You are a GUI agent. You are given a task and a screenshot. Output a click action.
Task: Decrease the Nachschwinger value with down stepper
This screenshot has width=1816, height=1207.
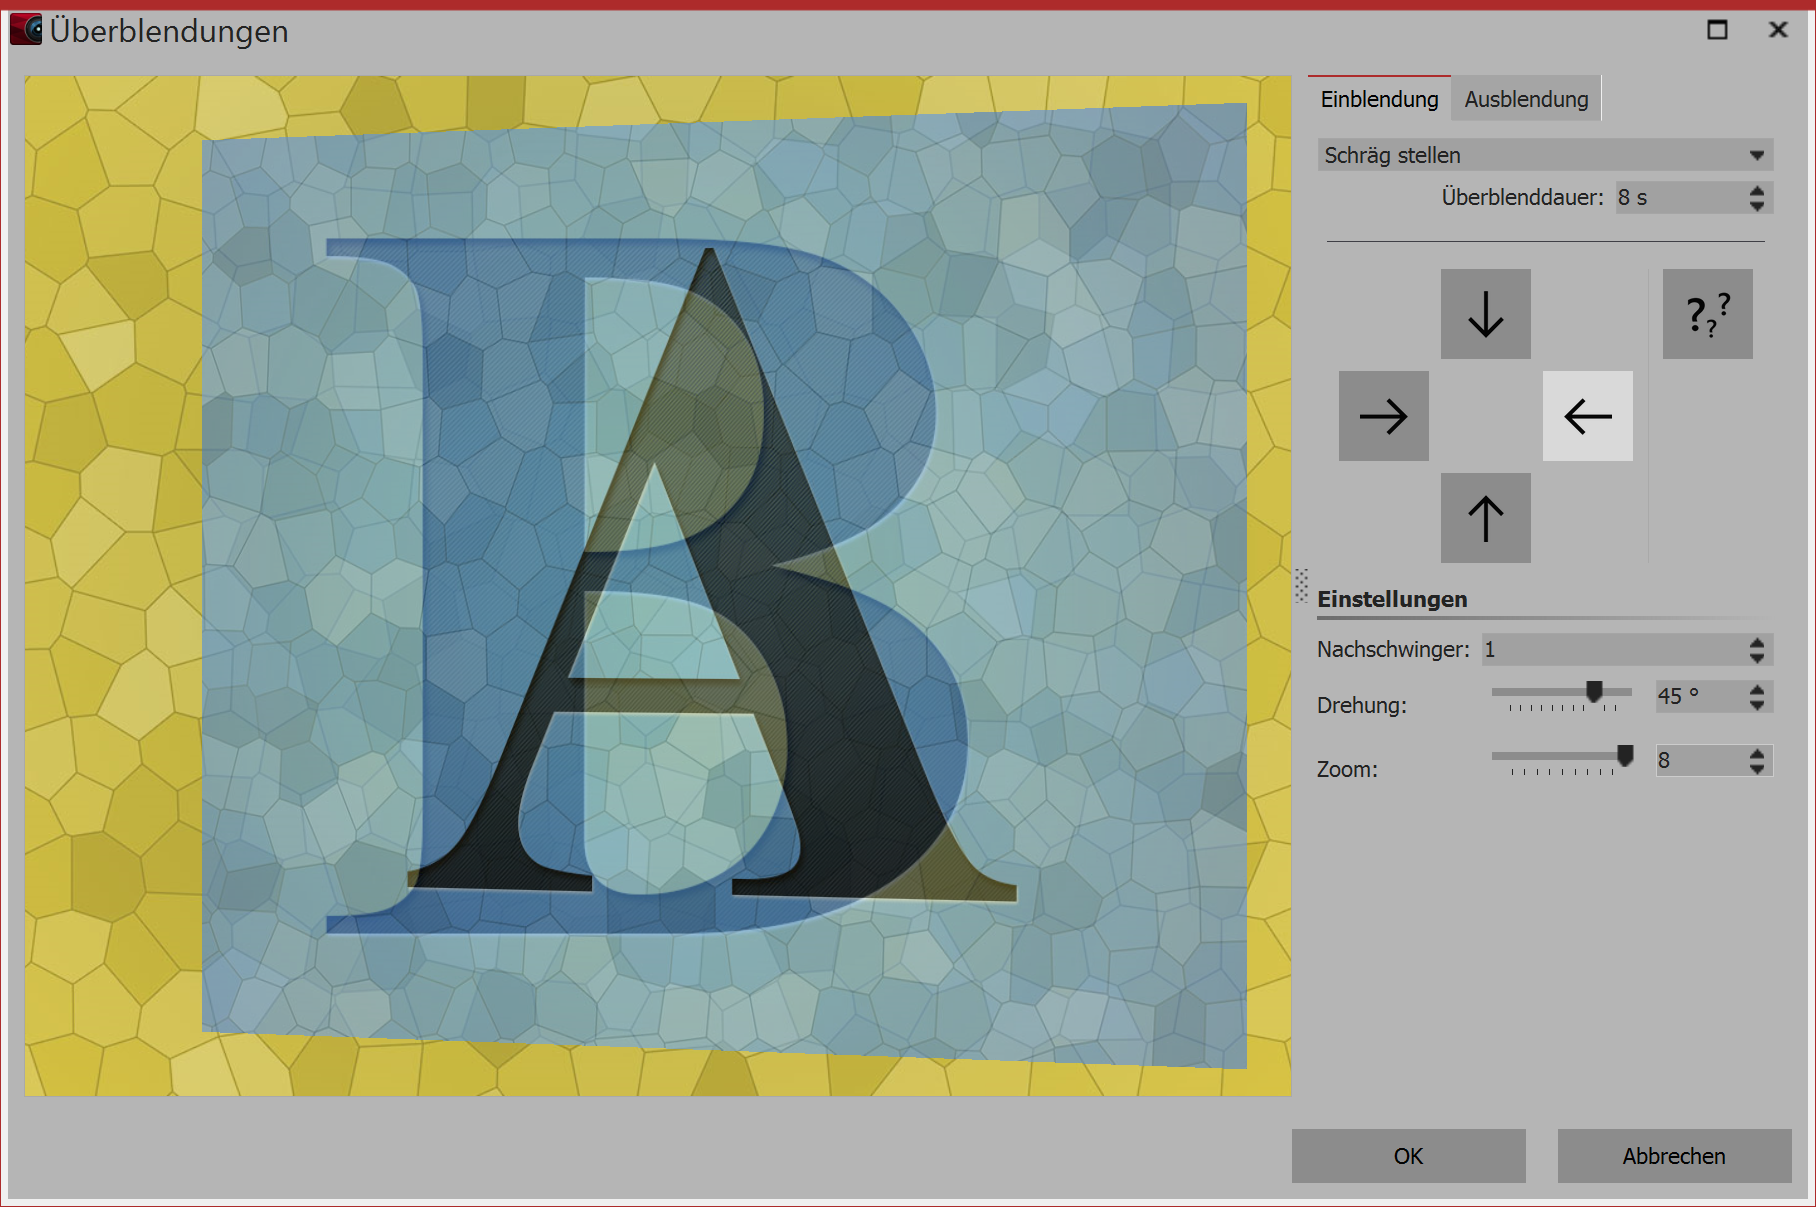[1757, 657]
